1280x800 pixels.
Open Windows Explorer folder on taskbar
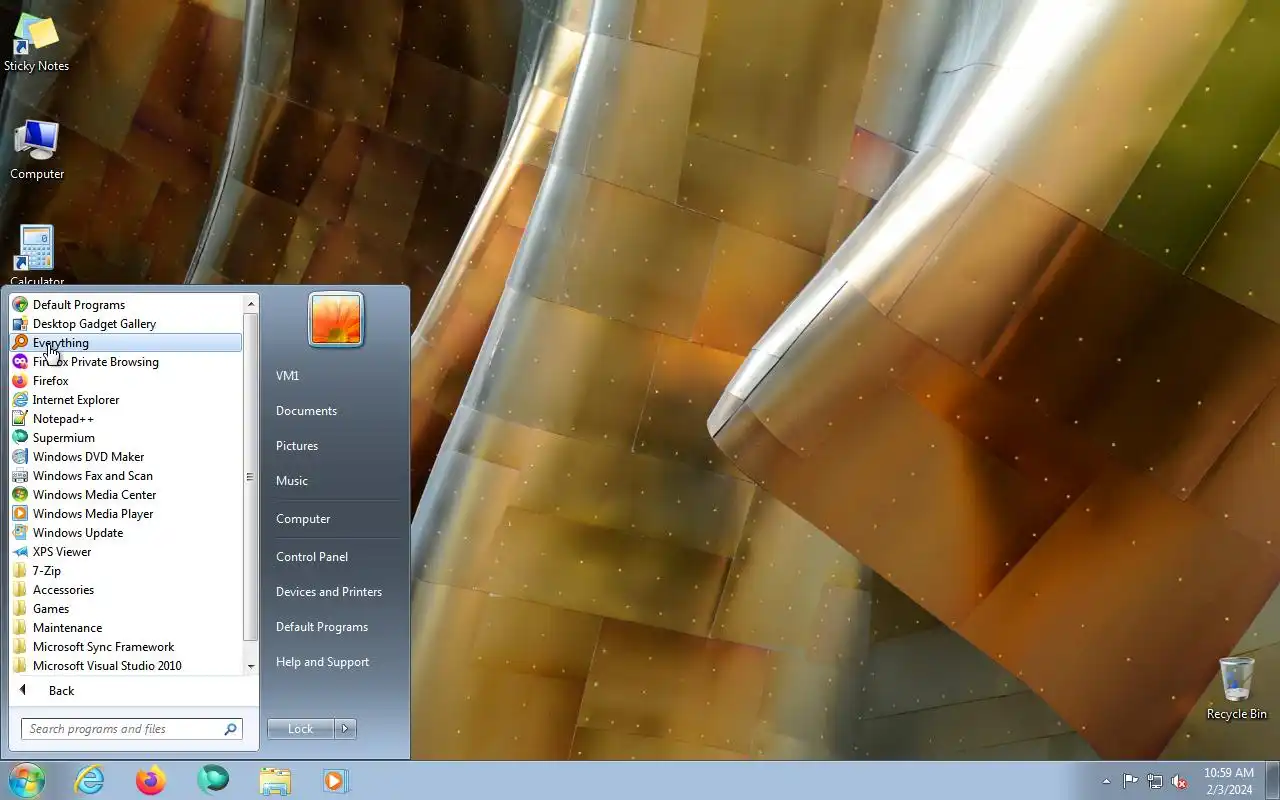tap(275, 780)
